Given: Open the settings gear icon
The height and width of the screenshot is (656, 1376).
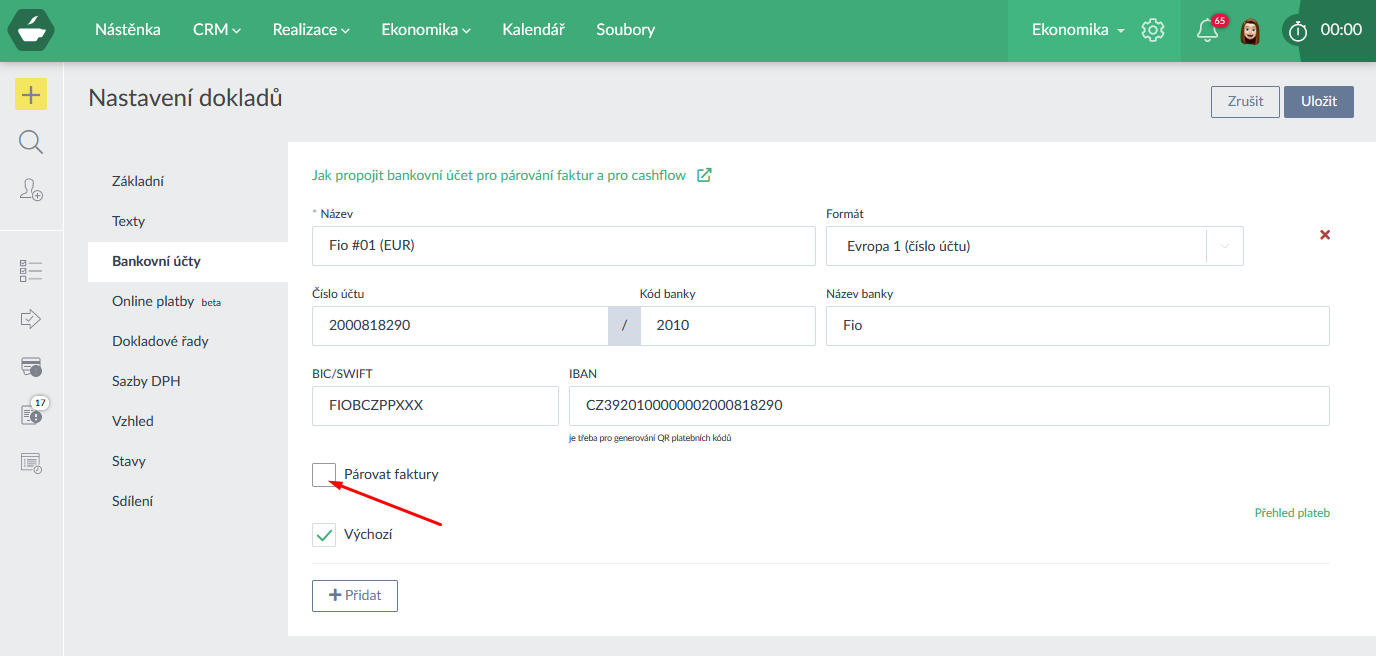Looking at the screenshot, I should [x=1153, y=30].
